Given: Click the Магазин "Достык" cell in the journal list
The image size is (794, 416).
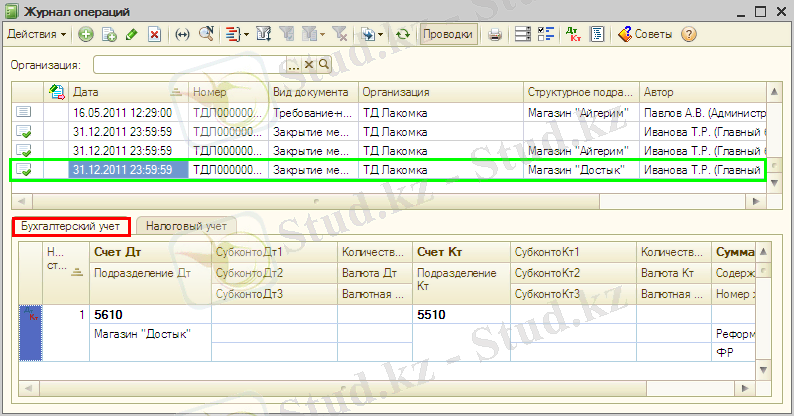Looking at the screenshot, I should (581, 170).
